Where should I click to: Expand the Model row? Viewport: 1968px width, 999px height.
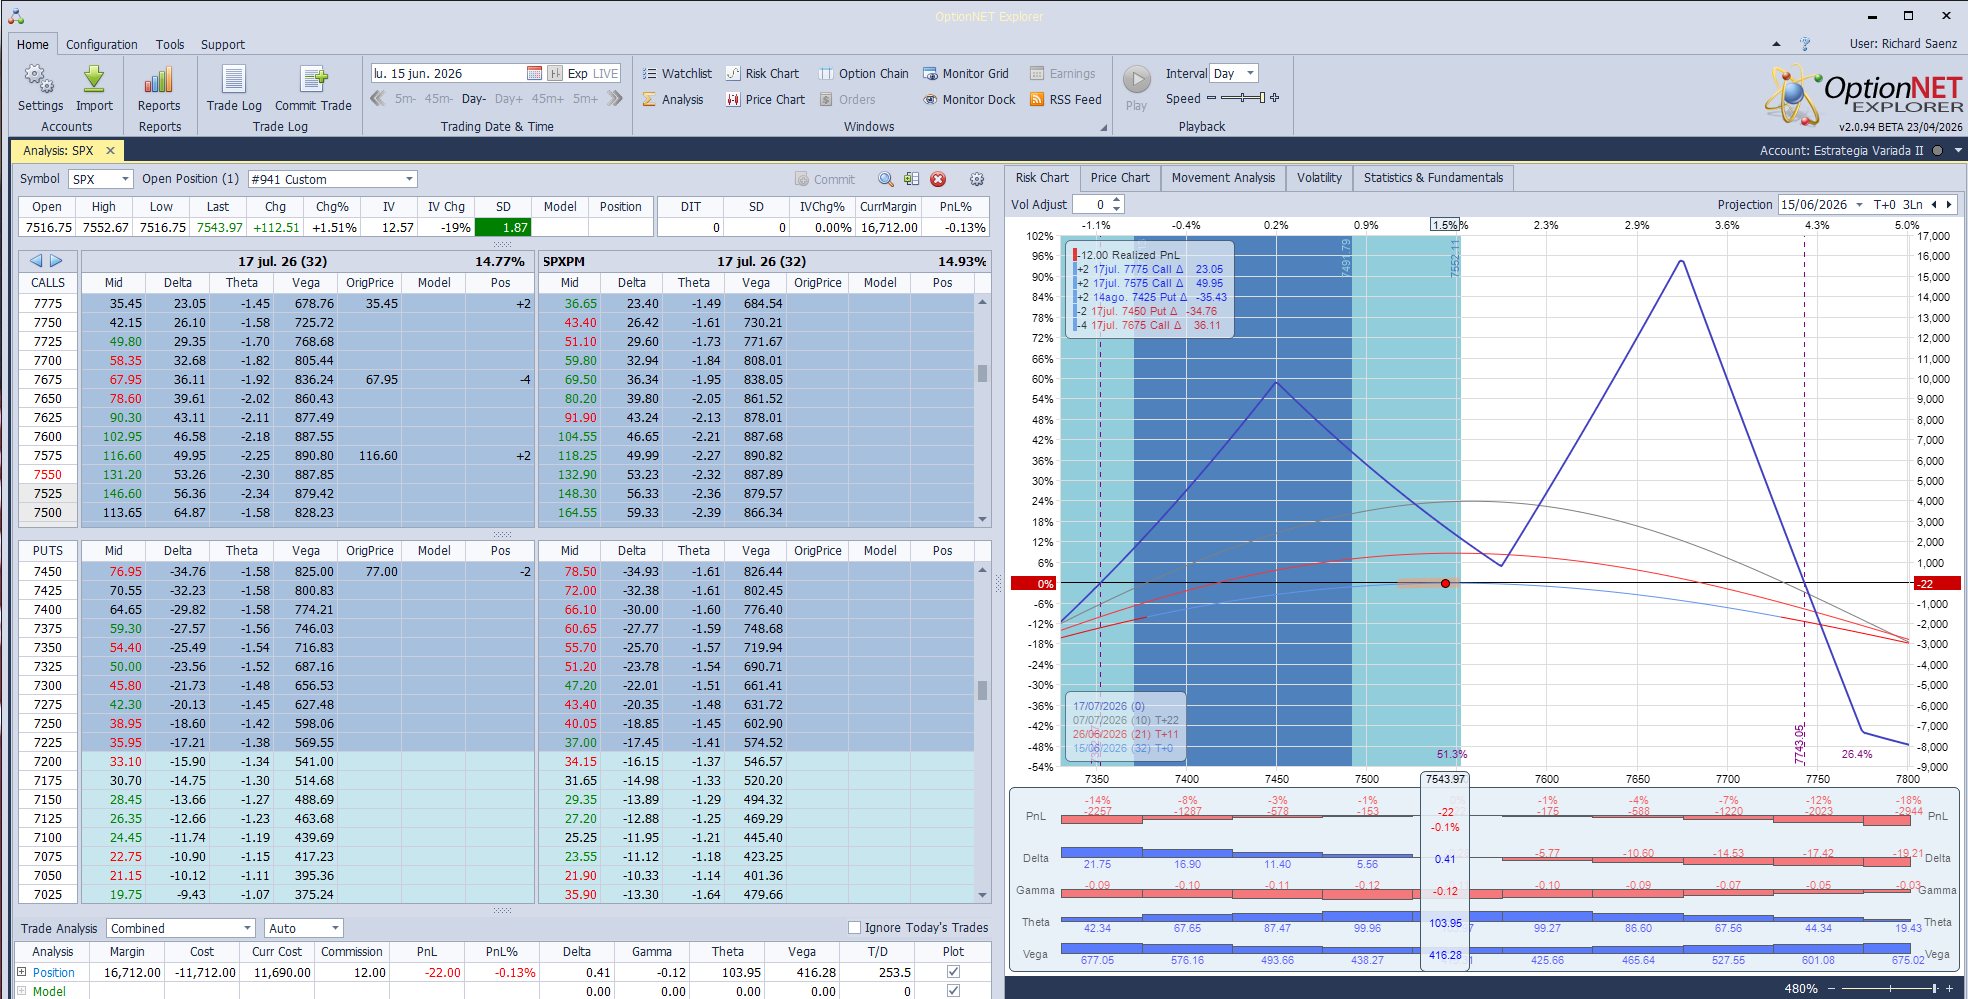[22, 991]
